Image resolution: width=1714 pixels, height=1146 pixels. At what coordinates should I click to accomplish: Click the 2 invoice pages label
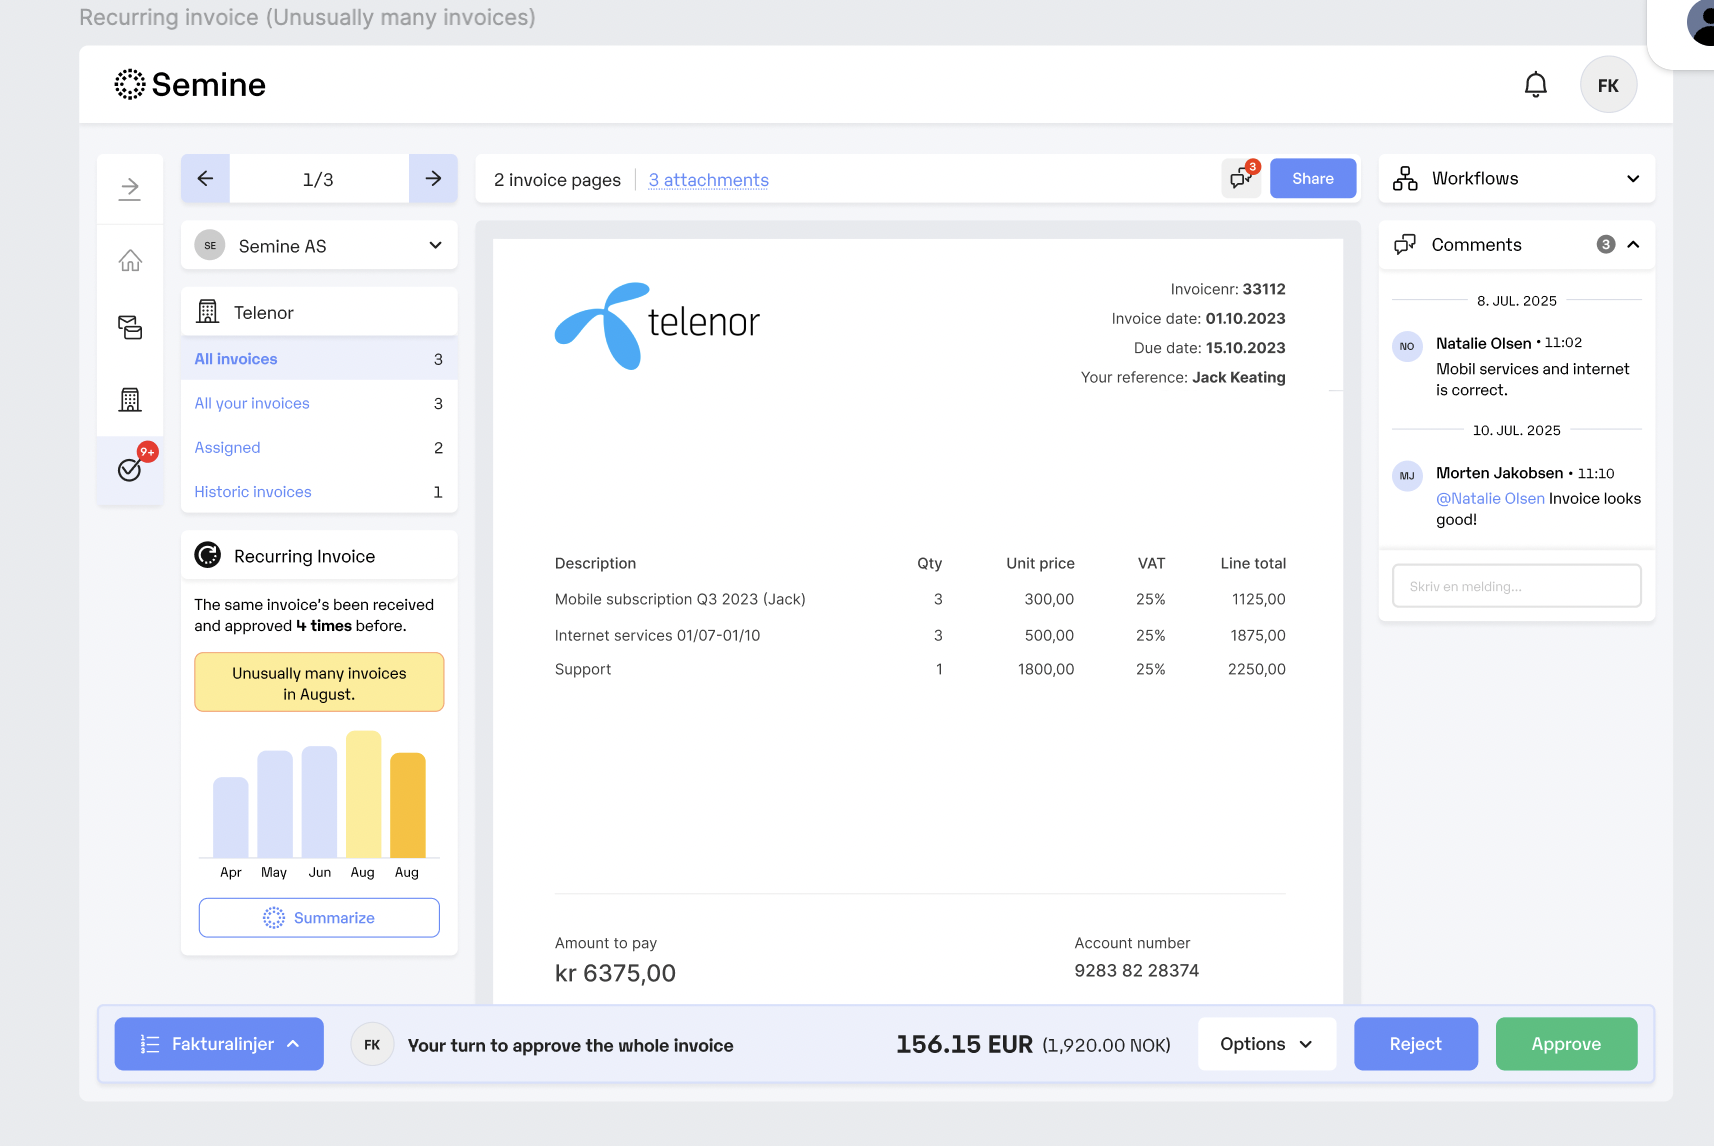pos(557,180)
